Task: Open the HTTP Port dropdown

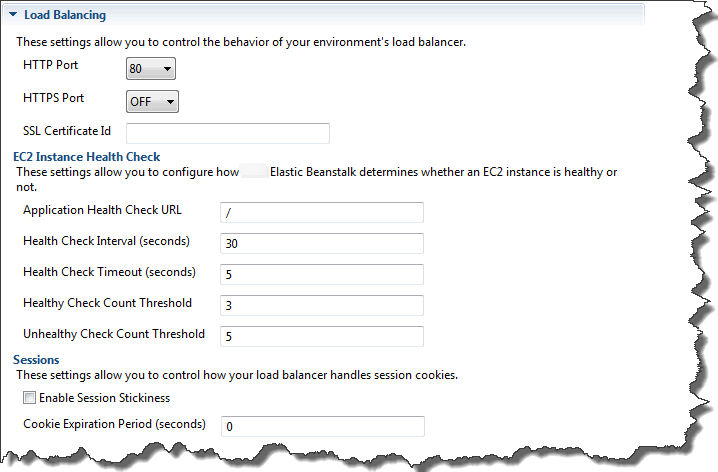Action: (x=151, y=68)
